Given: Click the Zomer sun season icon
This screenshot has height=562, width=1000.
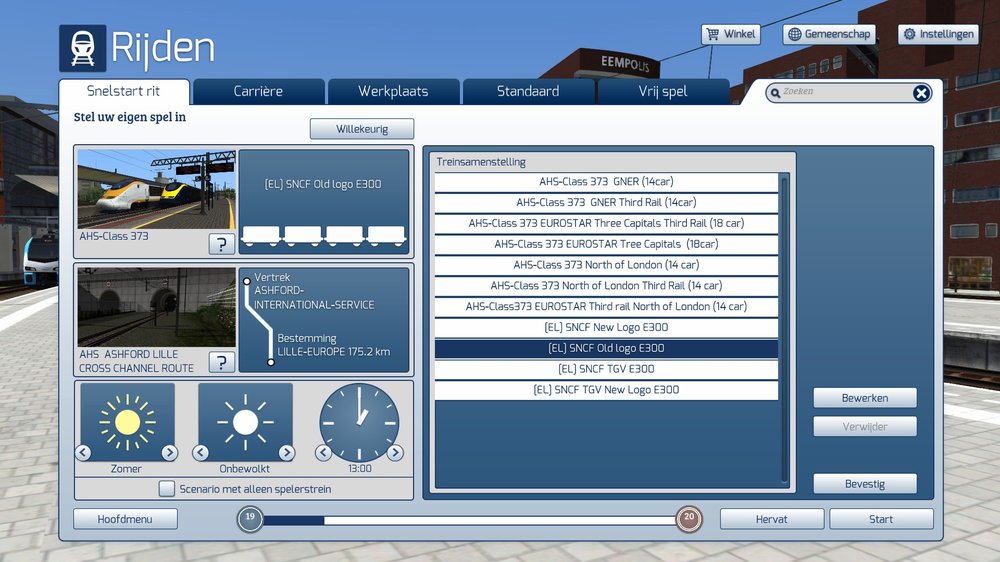Looking at the screenshot, I should (127, 422).
